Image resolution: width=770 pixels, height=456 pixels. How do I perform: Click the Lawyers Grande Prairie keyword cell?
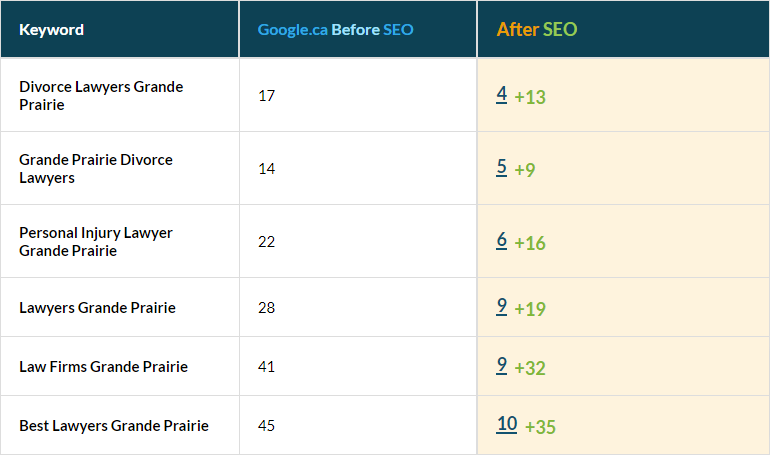97,307
